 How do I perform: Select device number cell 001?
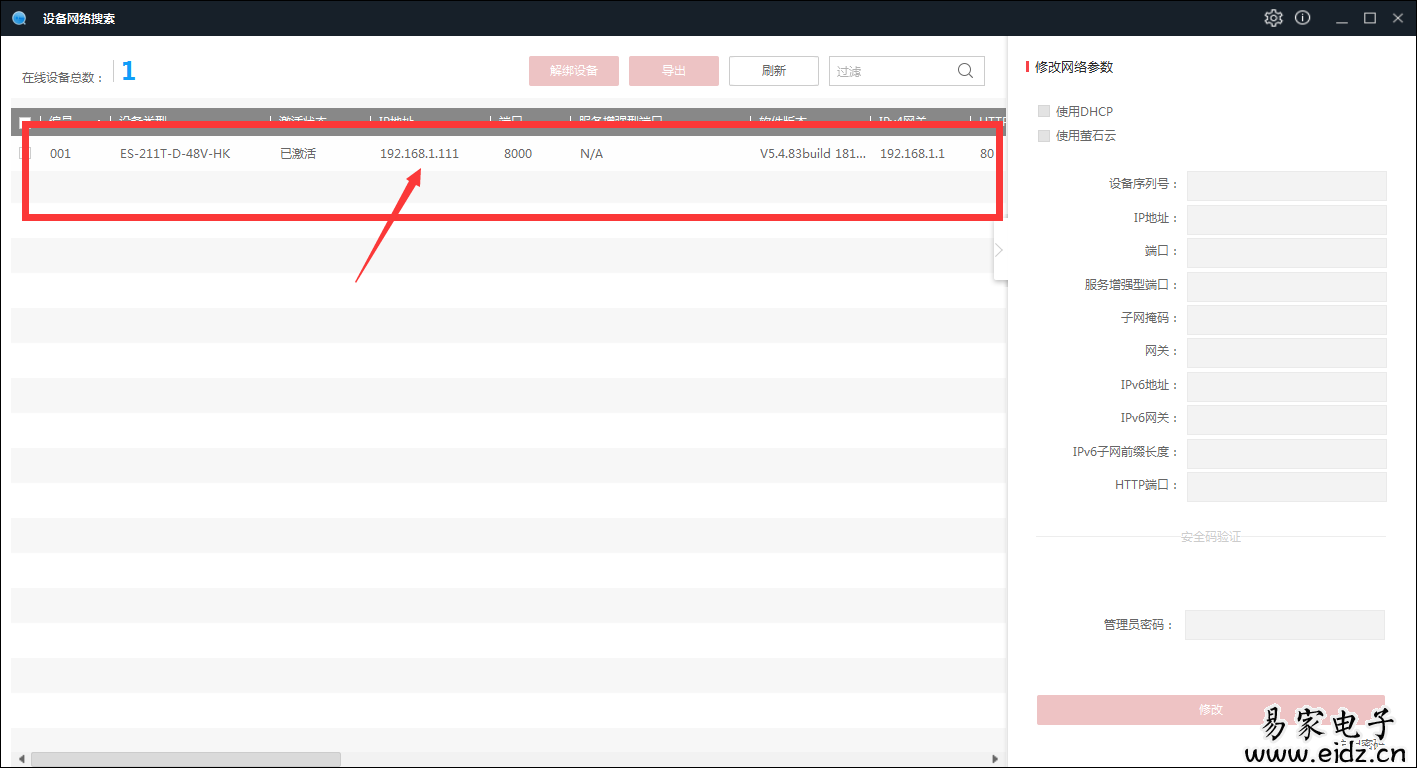(x=60, y=154)
